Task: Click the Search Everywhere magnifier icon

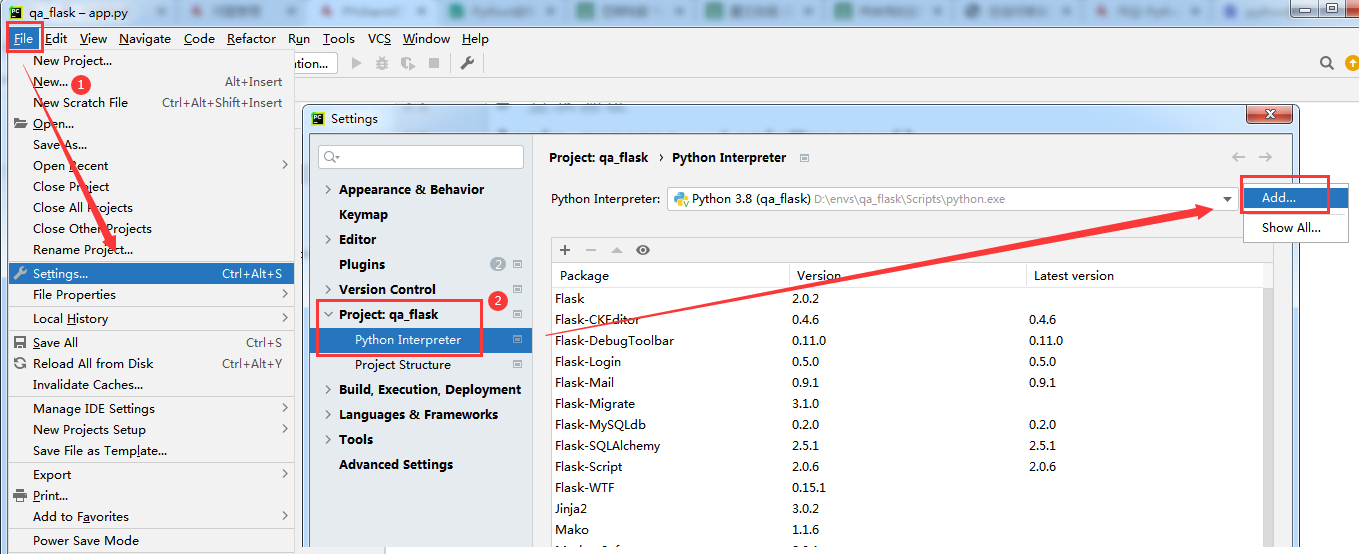Action: click(x=1326, y=63)
